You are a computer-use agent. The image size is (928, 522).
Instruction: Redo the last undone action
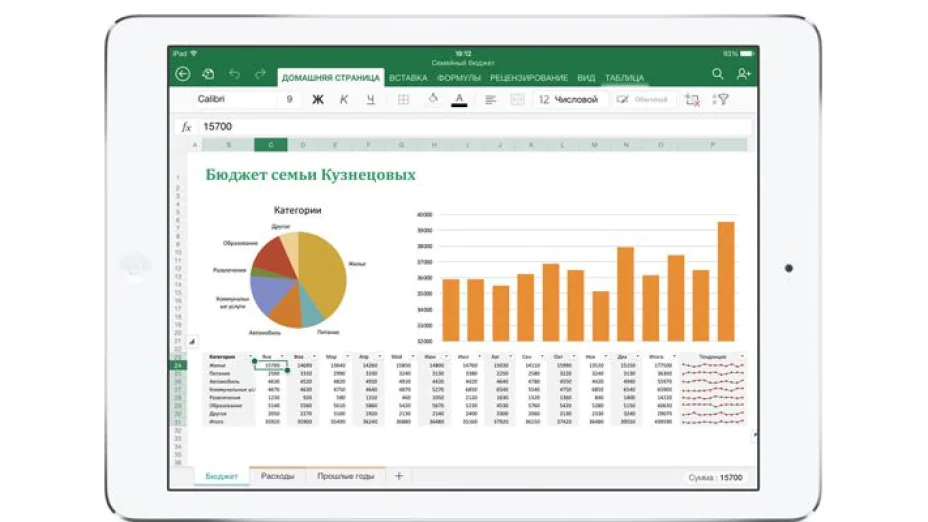point(260,74)
